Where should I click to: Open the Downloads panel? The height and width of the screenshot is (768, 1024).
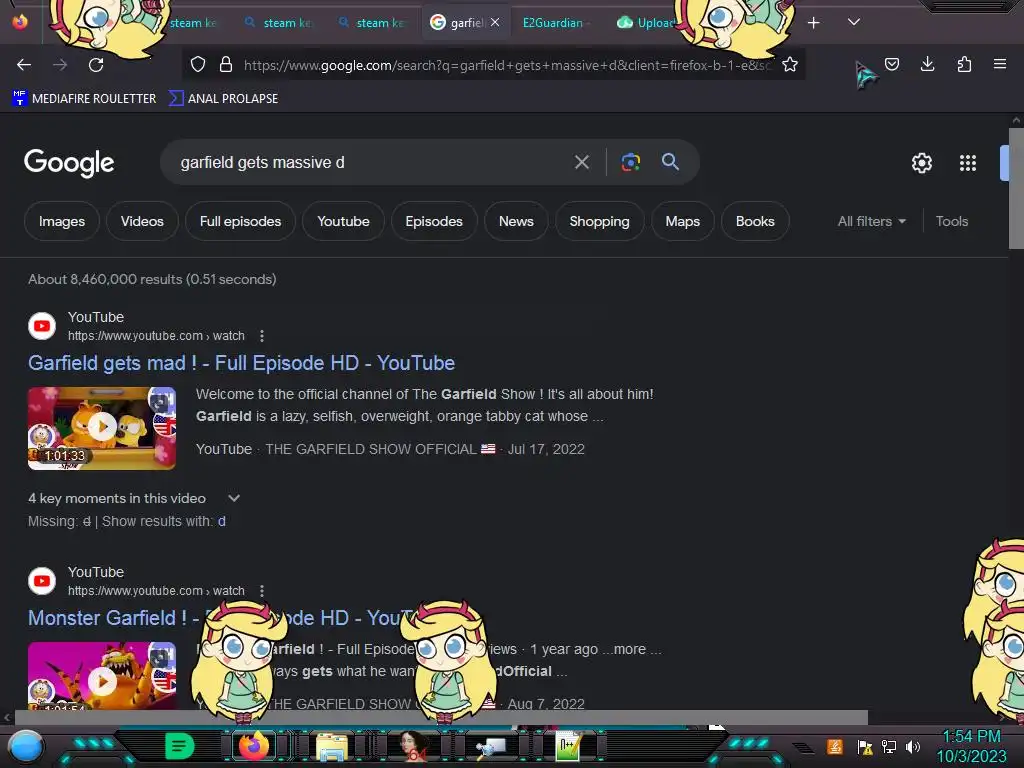coord(927,64)
